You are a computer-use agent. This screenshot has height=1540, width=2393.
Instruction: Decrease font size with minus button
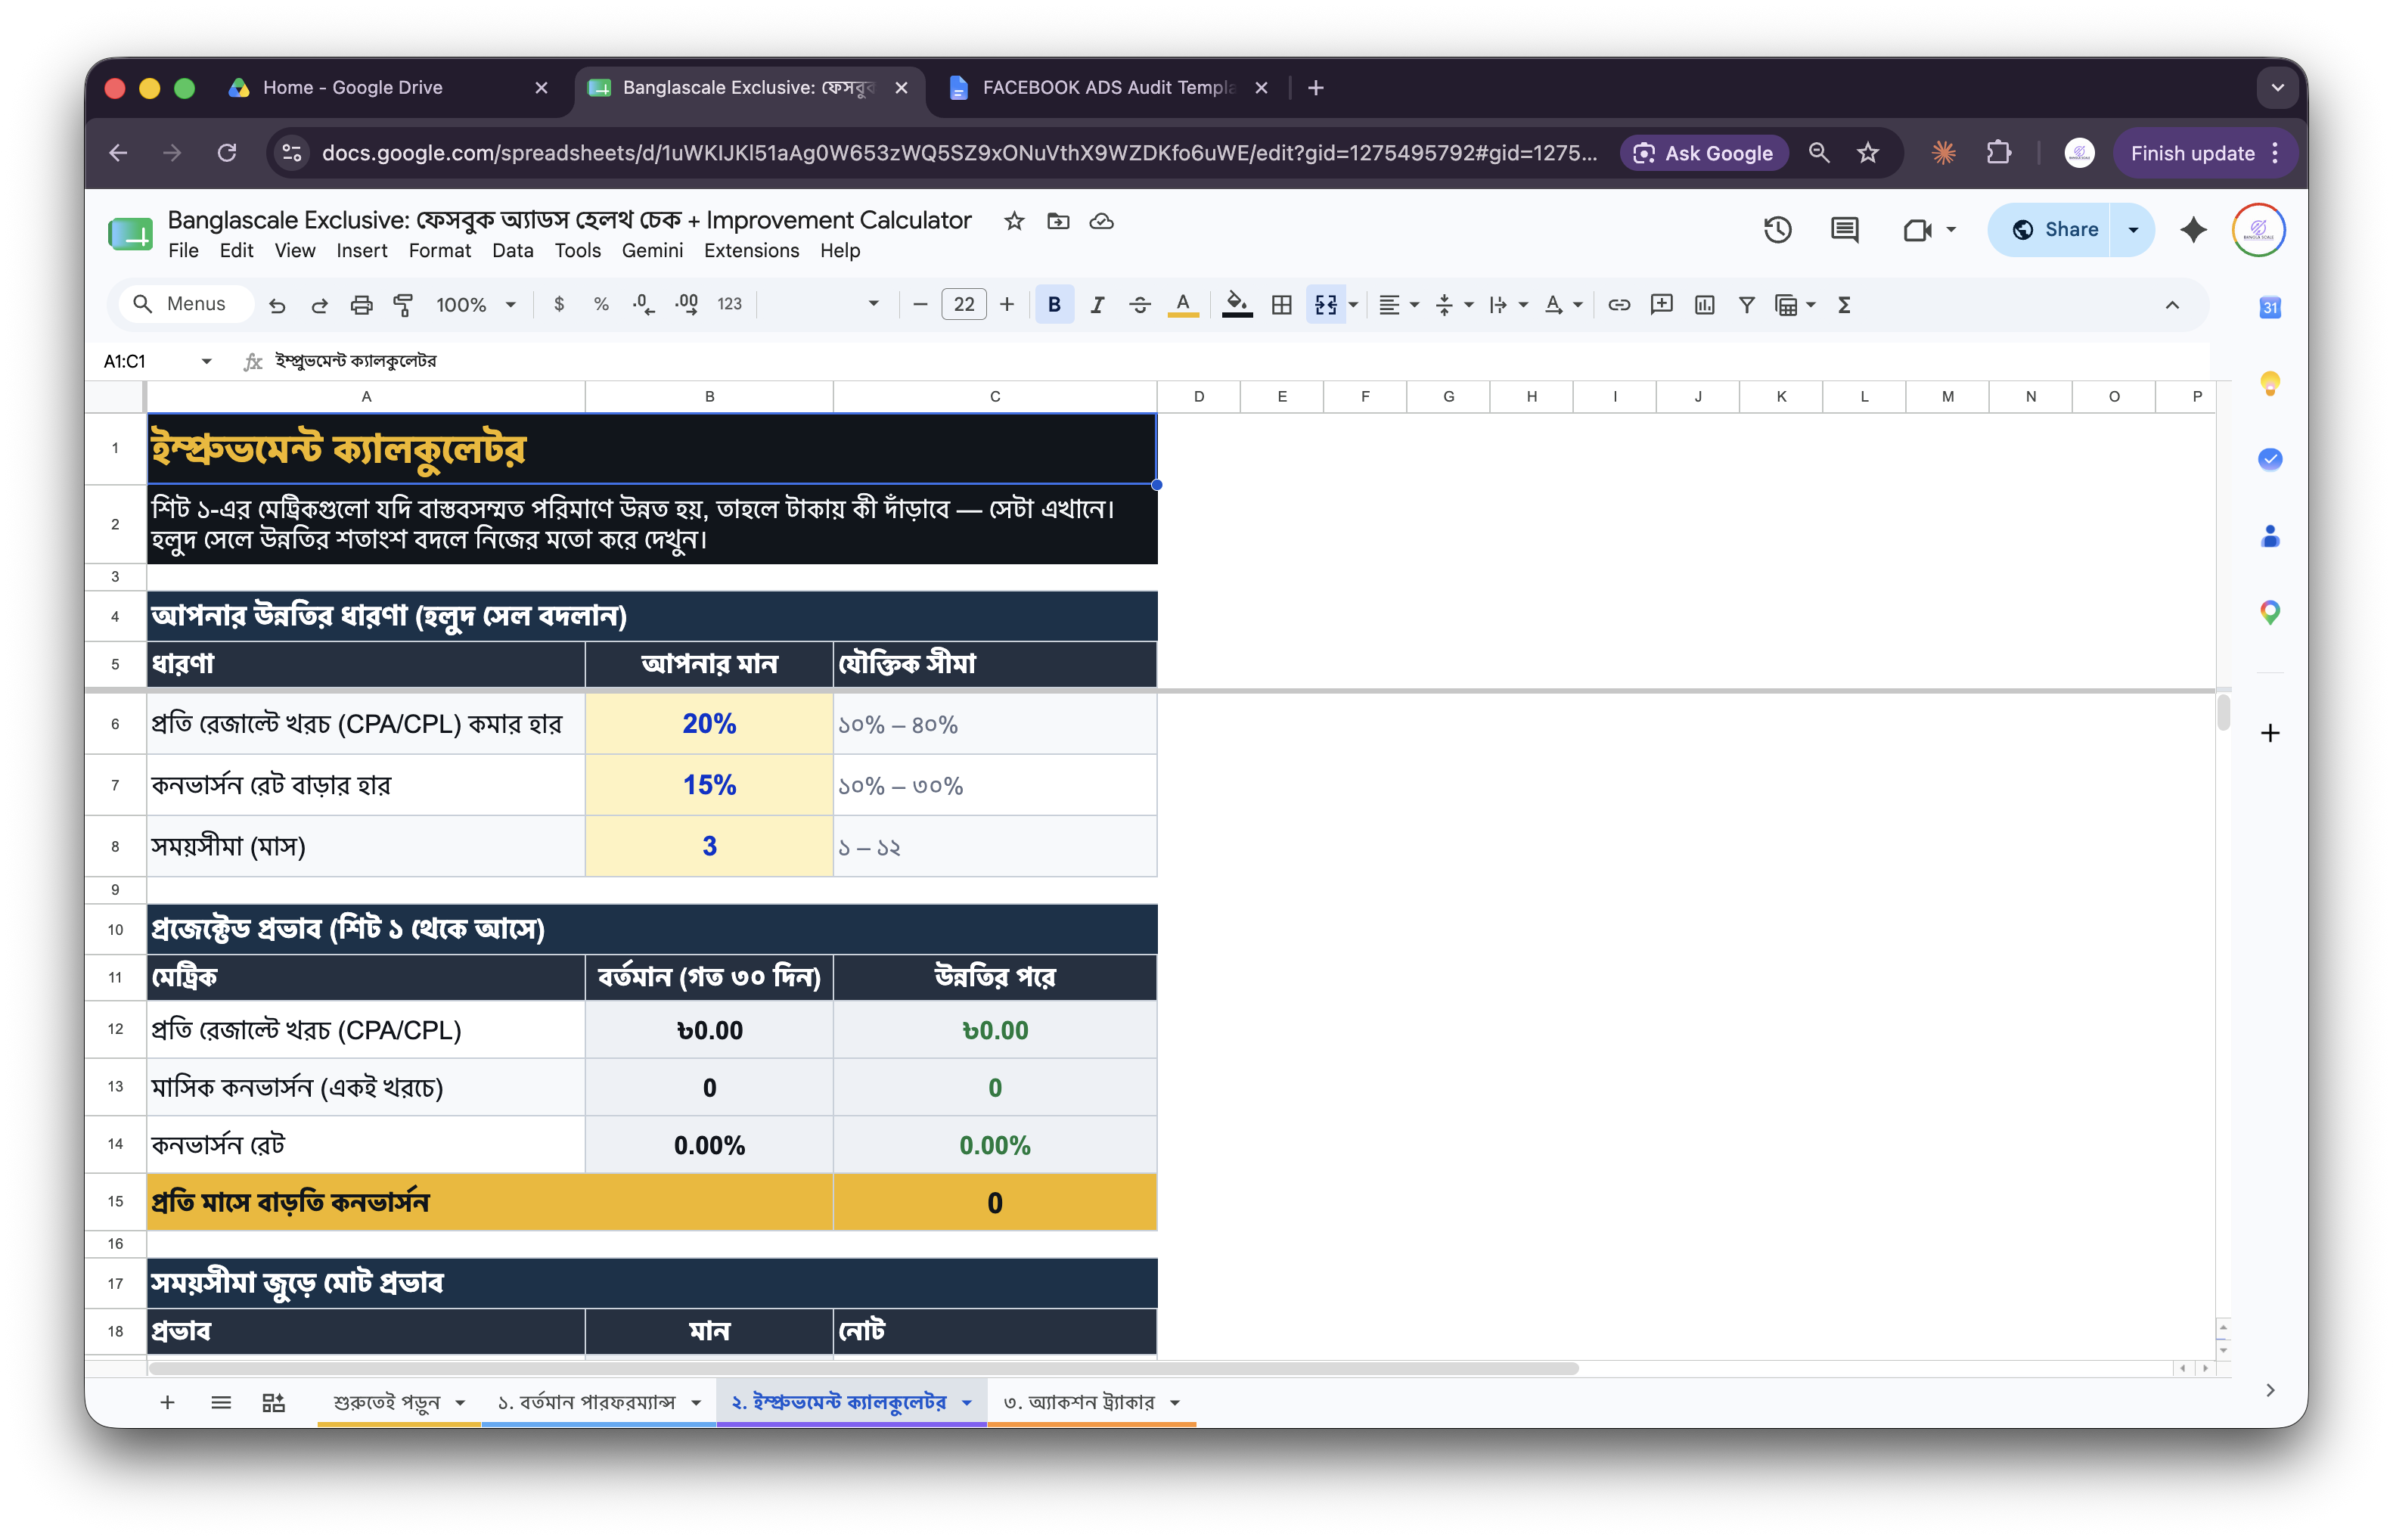[920, 304]
